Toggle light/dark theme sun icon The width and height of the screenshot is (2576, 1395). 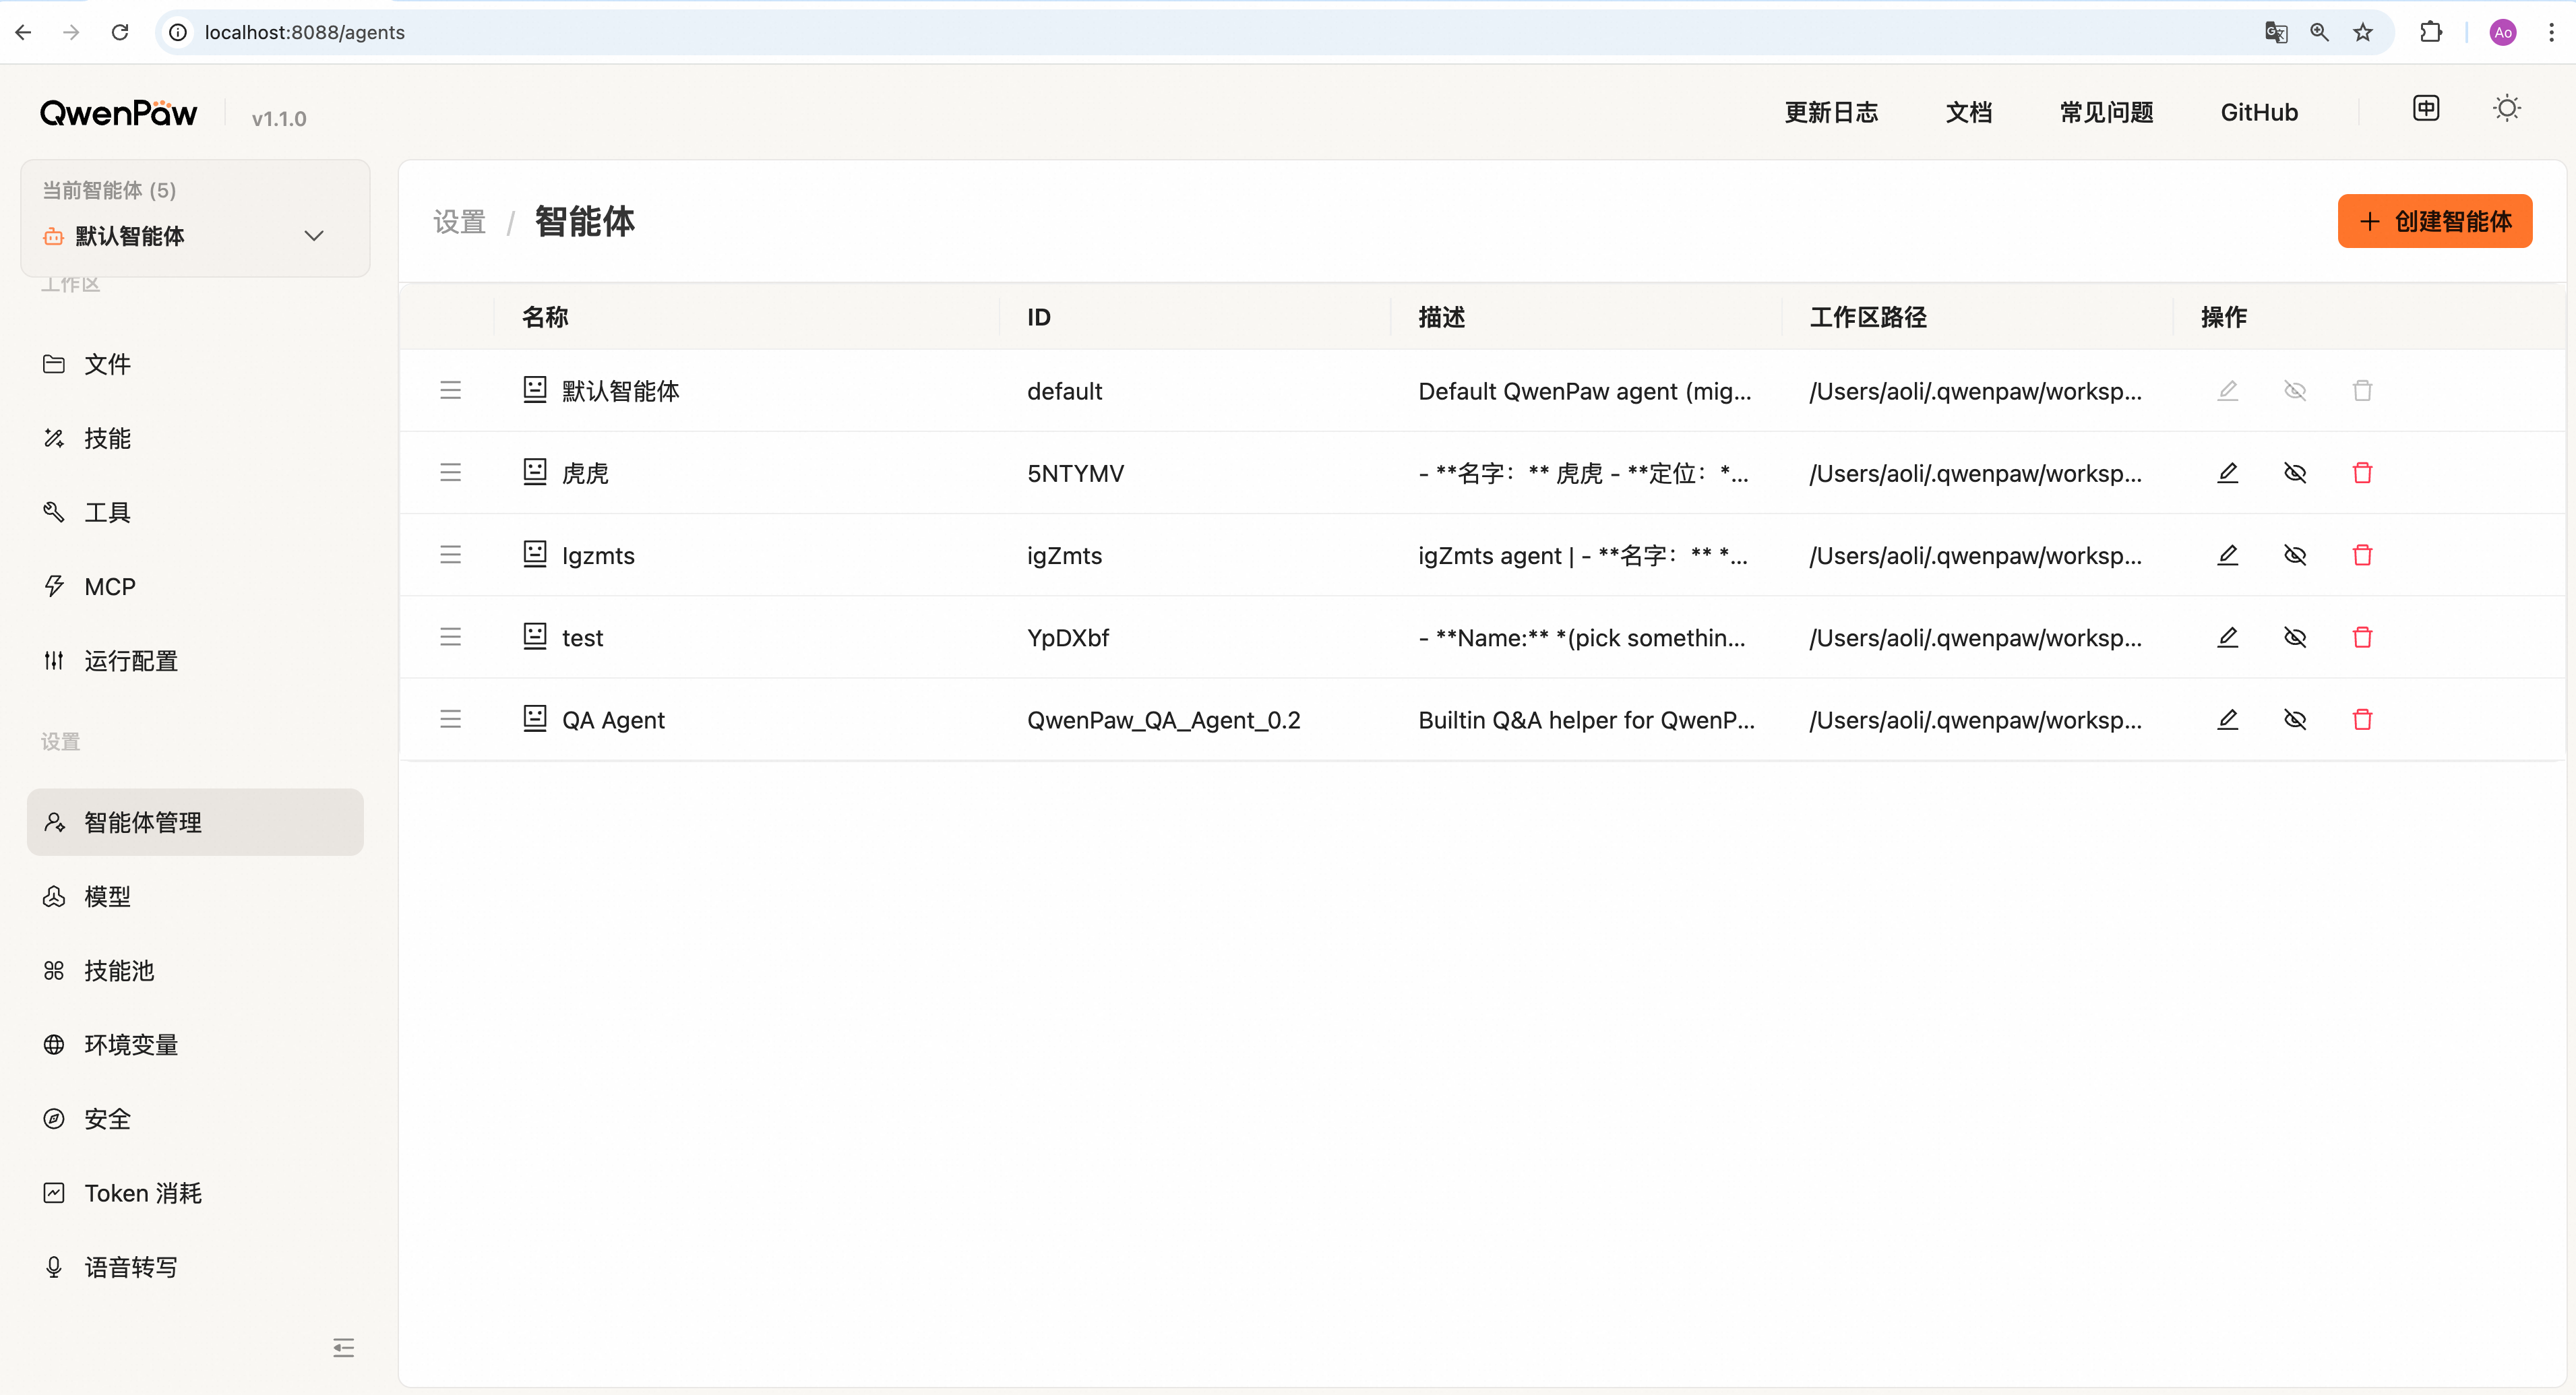pos(2506,108)
